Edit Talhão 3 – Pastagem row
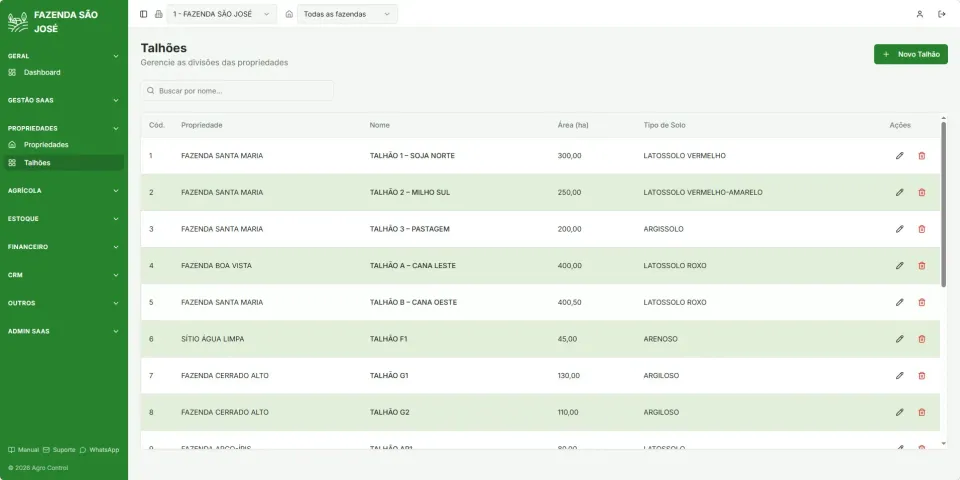The height and width of the screenshot is (480, 960). [x=899, y=229]
